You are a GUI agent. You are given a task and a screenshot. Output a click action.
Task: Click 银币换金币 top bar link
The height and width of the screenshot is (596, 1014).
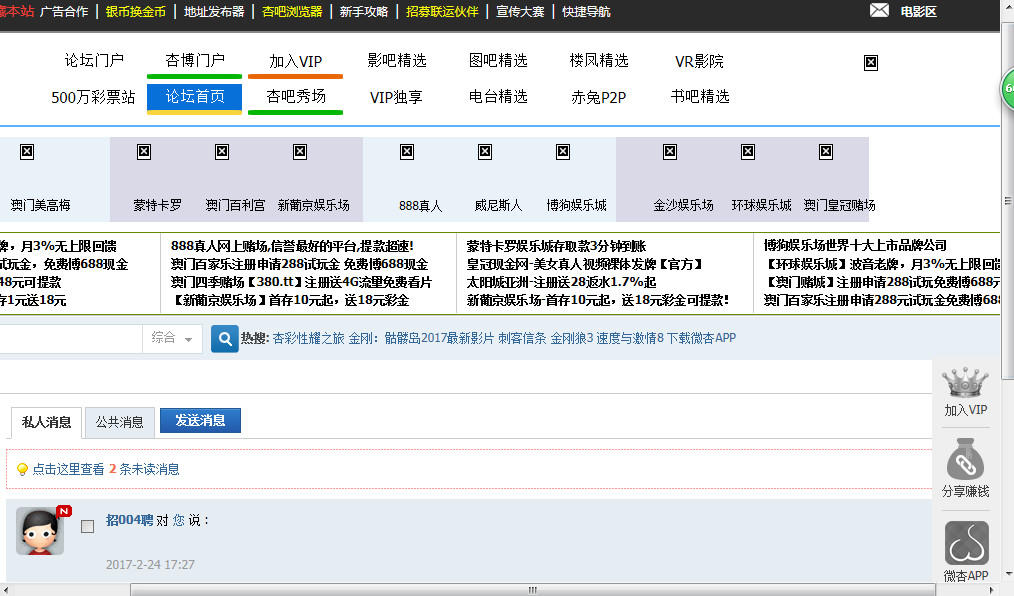(x=136, y=12)
